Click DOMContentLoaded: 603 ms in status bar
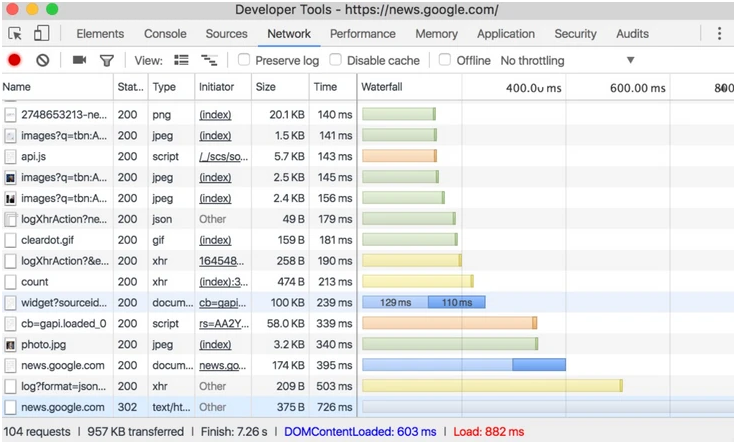Viewport: 737px width, 444px height. point(360,432)
